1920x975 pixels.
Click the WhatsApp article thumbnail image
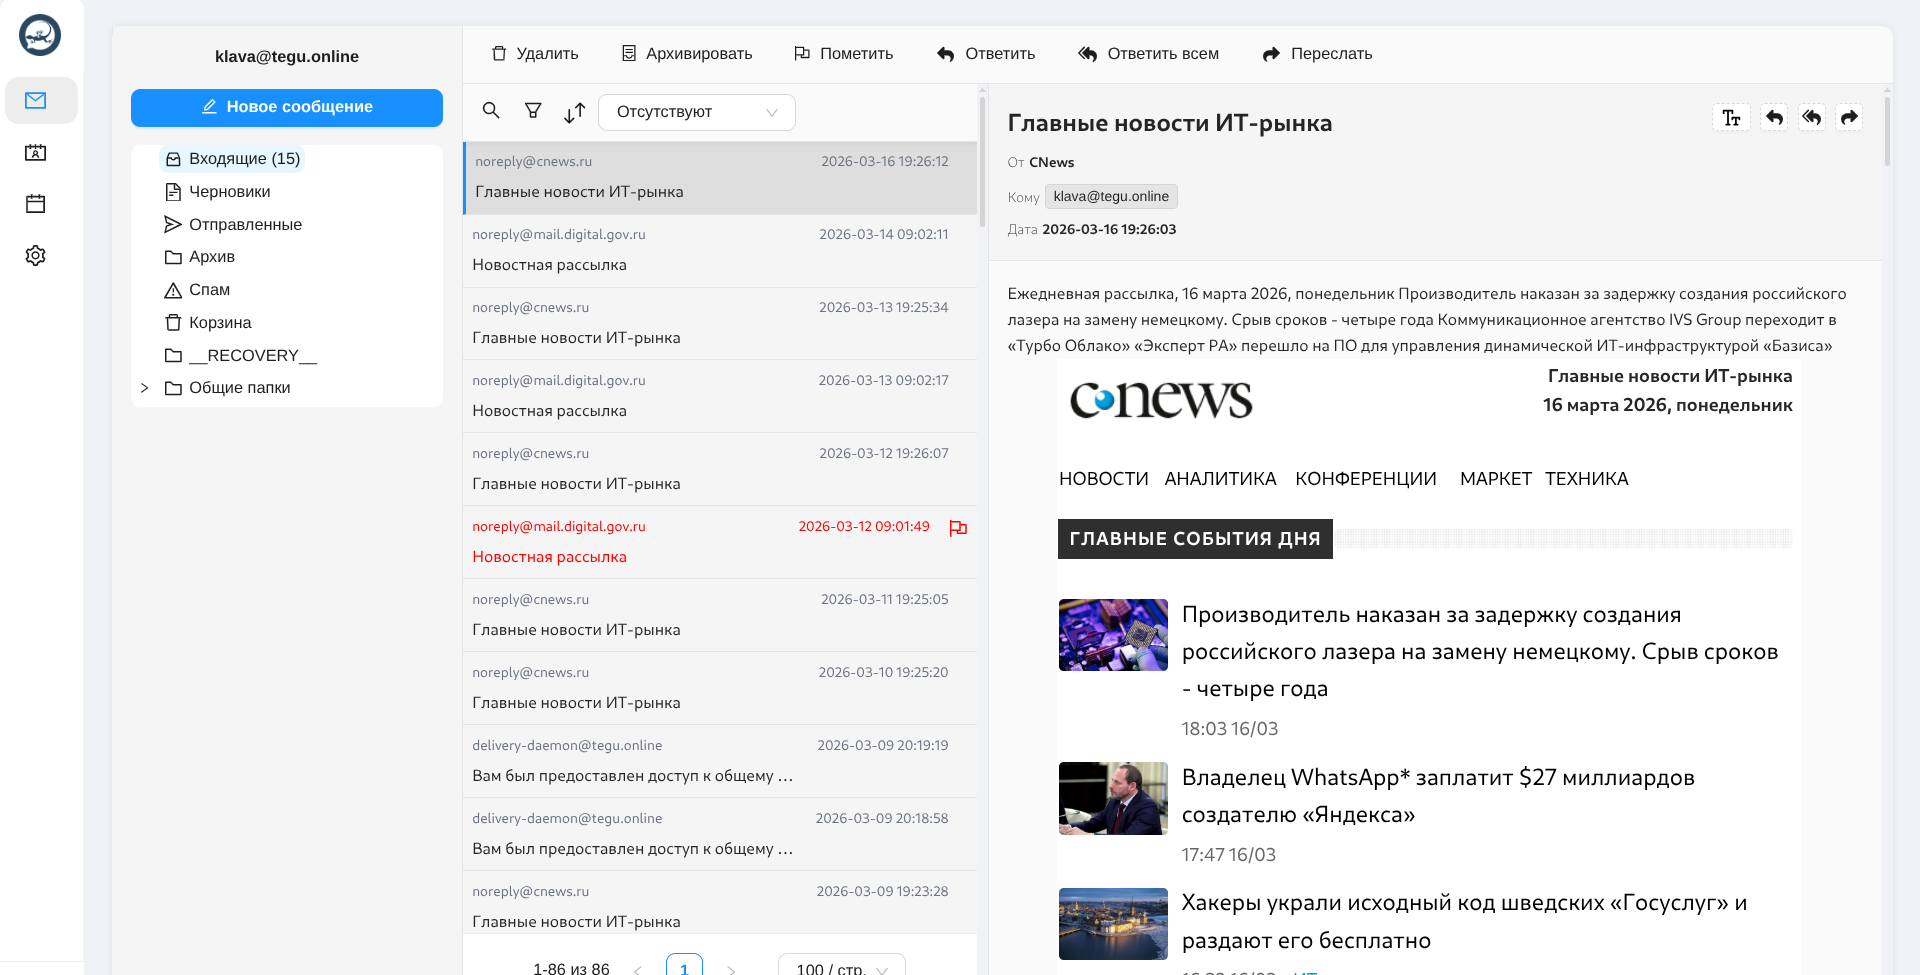pyautogui.click(x=1113, y=798)
